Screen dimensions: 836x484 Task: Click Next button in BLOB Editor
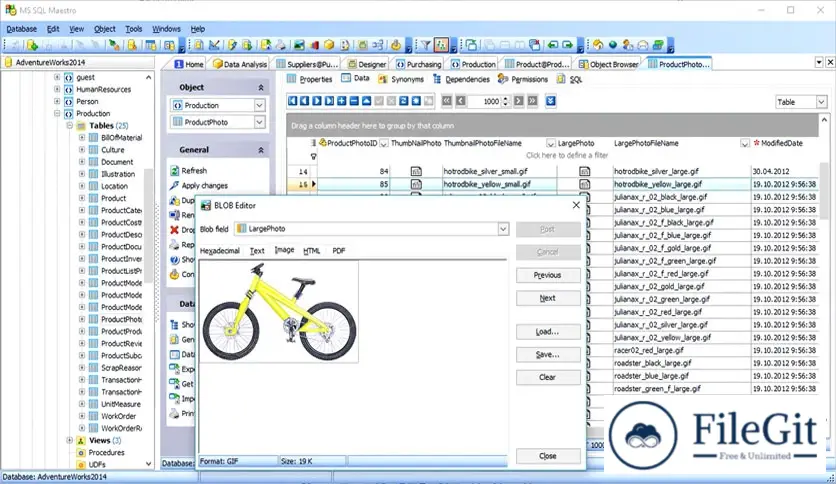pyautogui.click(x=548, y=298)
